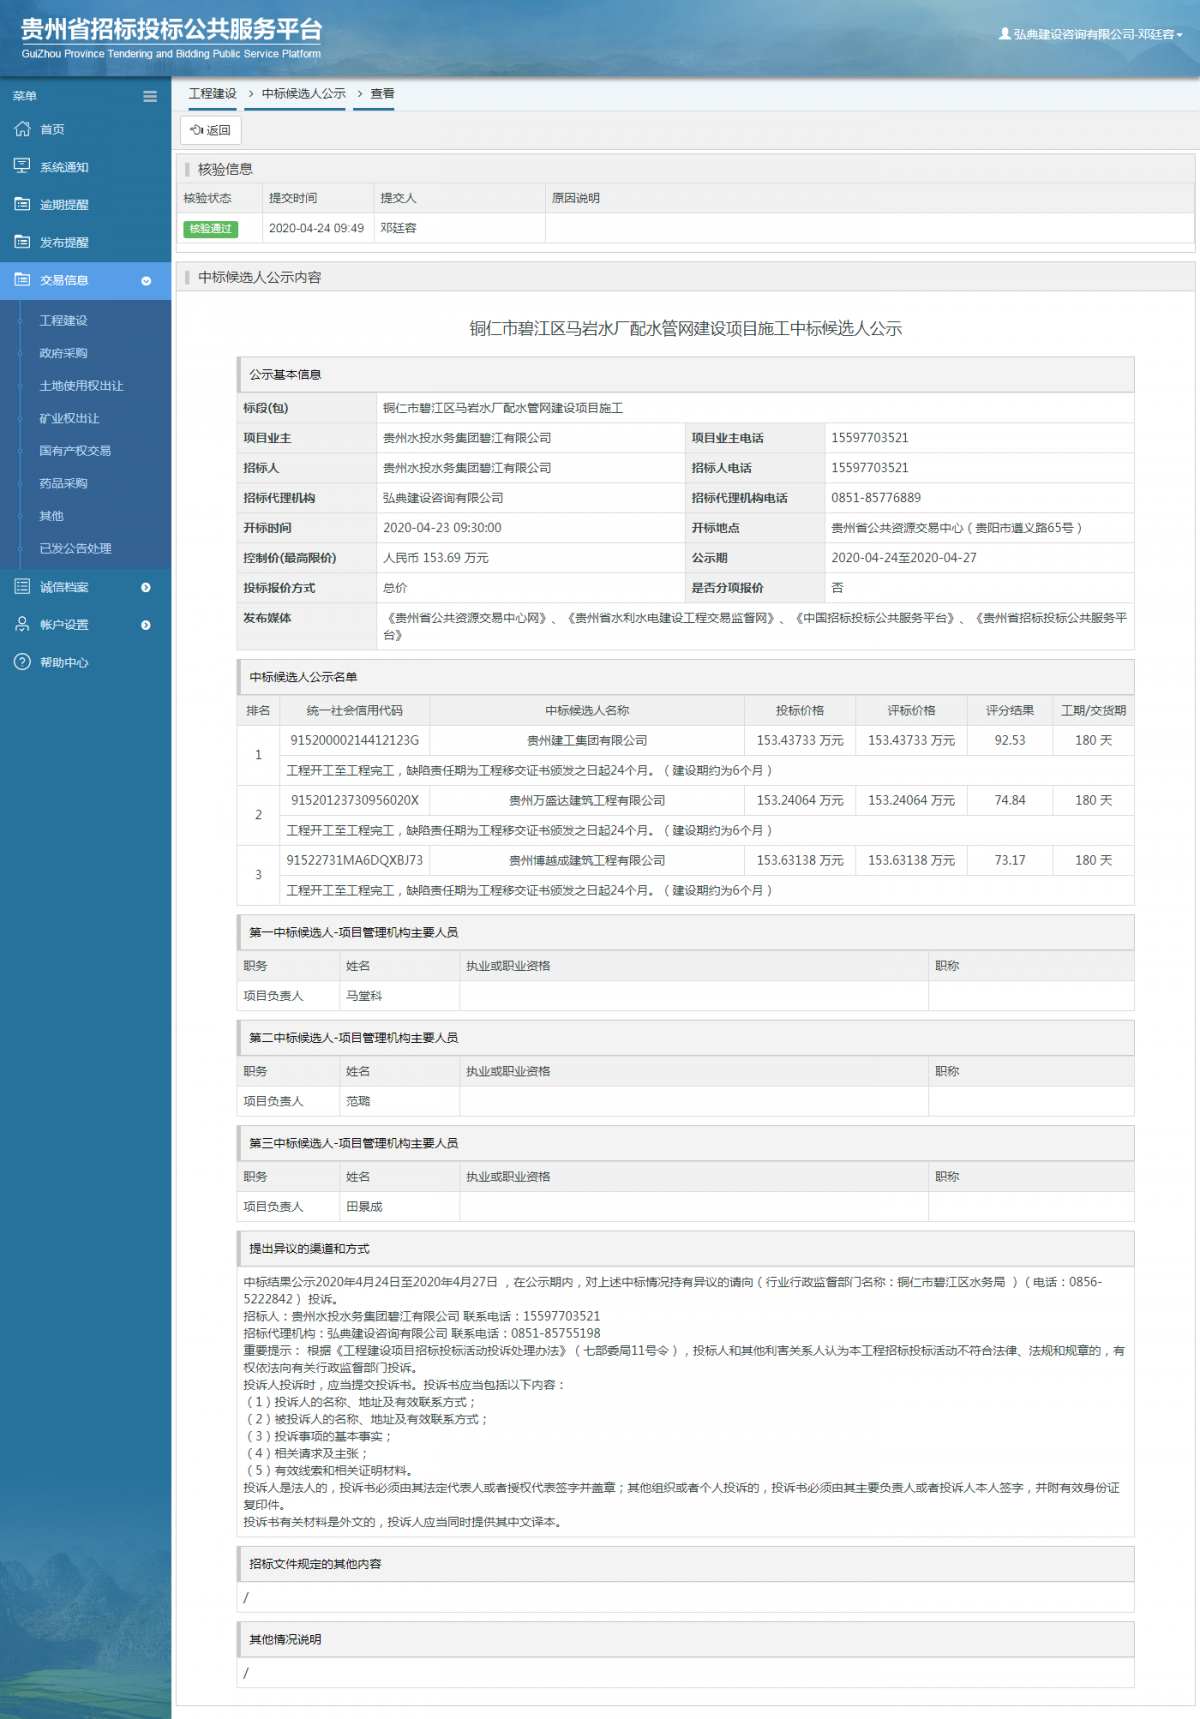Select 工程建设 submenu item in sidebar
The height and width of the screenshot is (1719, 1200).
(63, 321)
